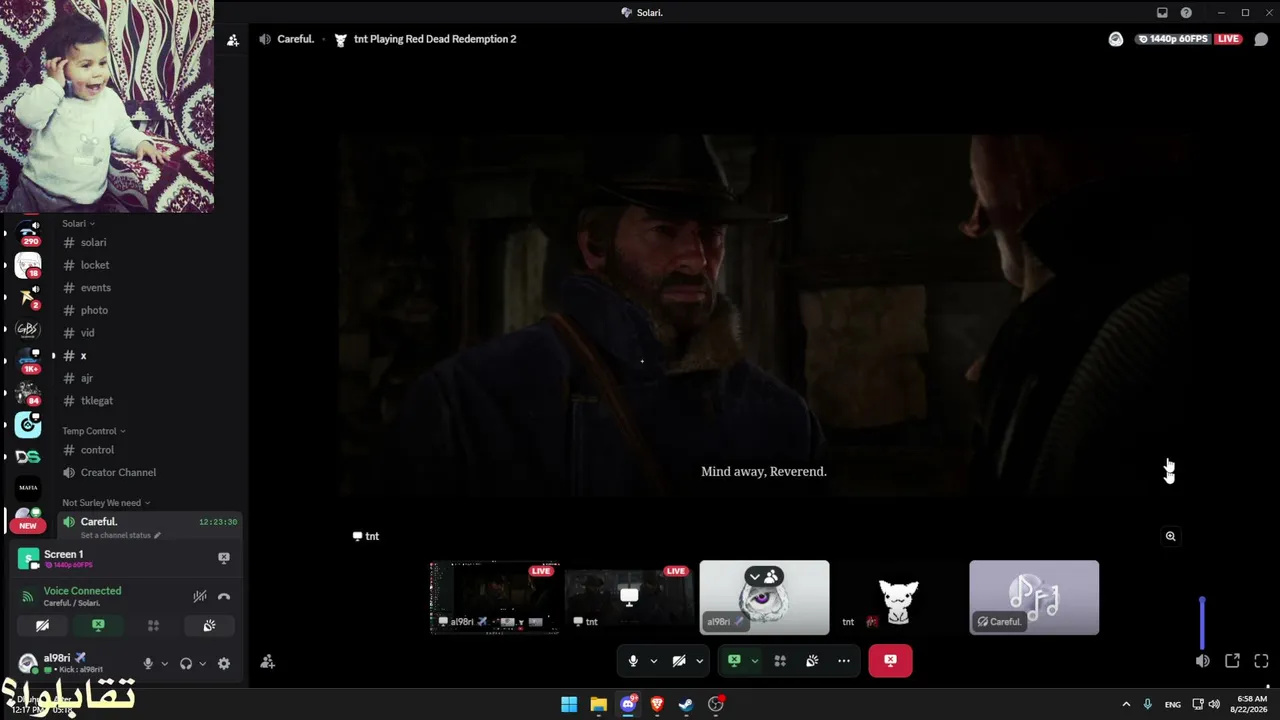Mute the stream volume speaker icon
The width and height of the screenshot is (1280, 720).
click(1202, 661)
